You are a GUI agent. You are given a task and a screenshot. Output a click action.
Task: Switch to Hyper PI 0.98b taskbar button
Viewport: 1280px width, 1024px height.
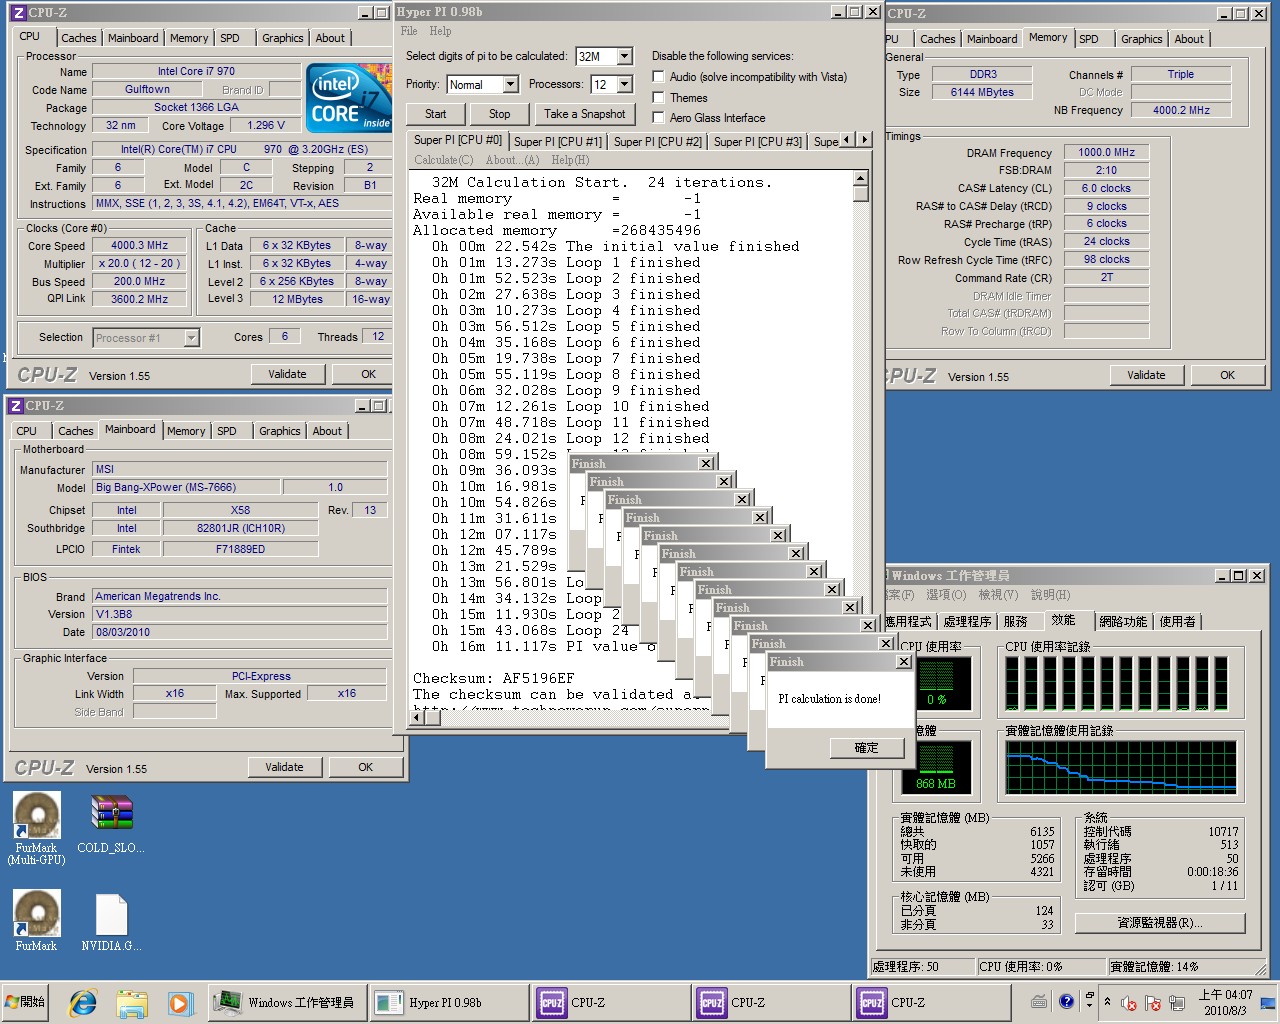point(449,1002)
